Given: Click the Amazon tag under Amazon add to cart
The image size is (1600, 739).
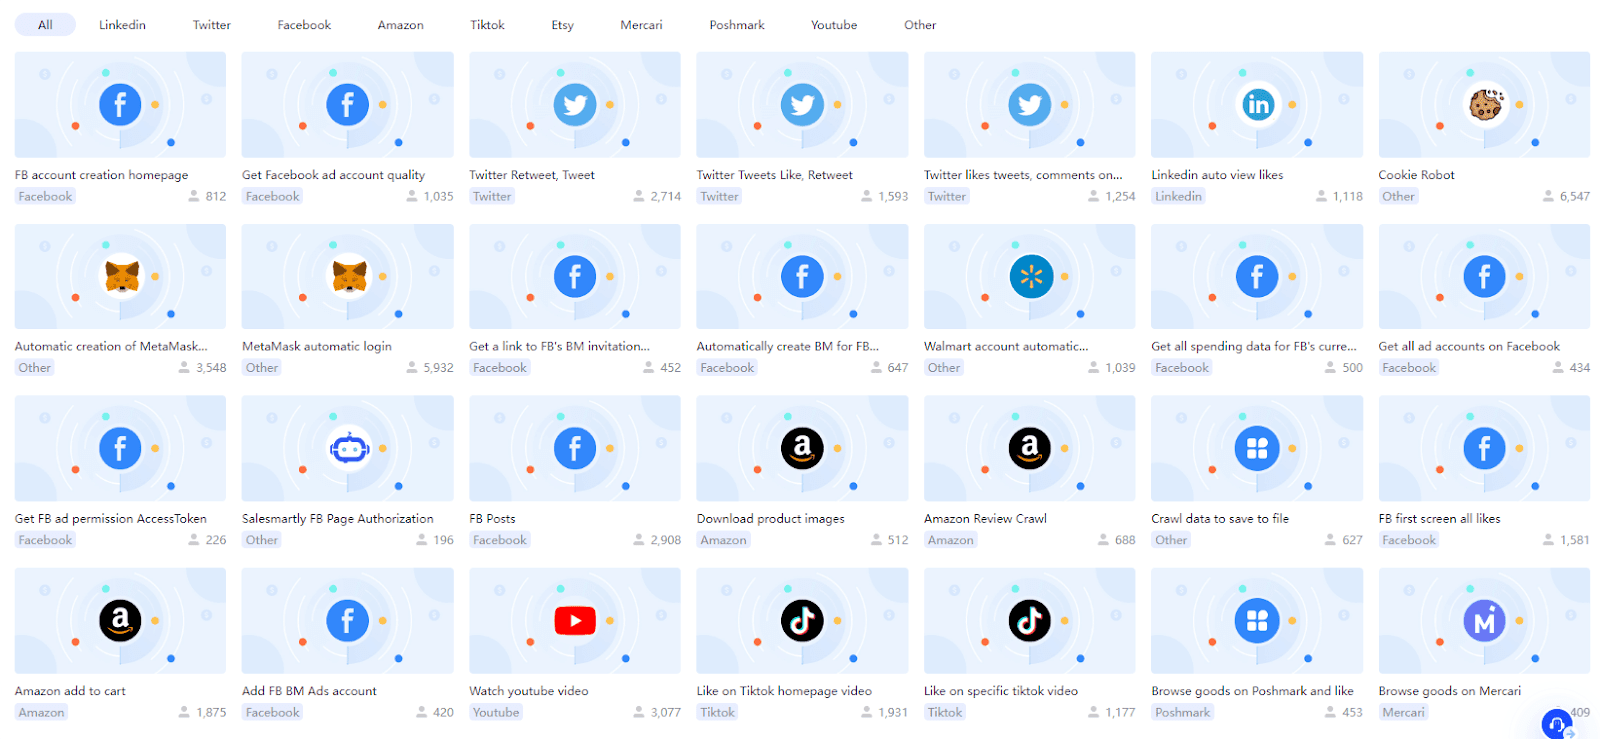Looking at the screenshot, I should coord(41,713).
